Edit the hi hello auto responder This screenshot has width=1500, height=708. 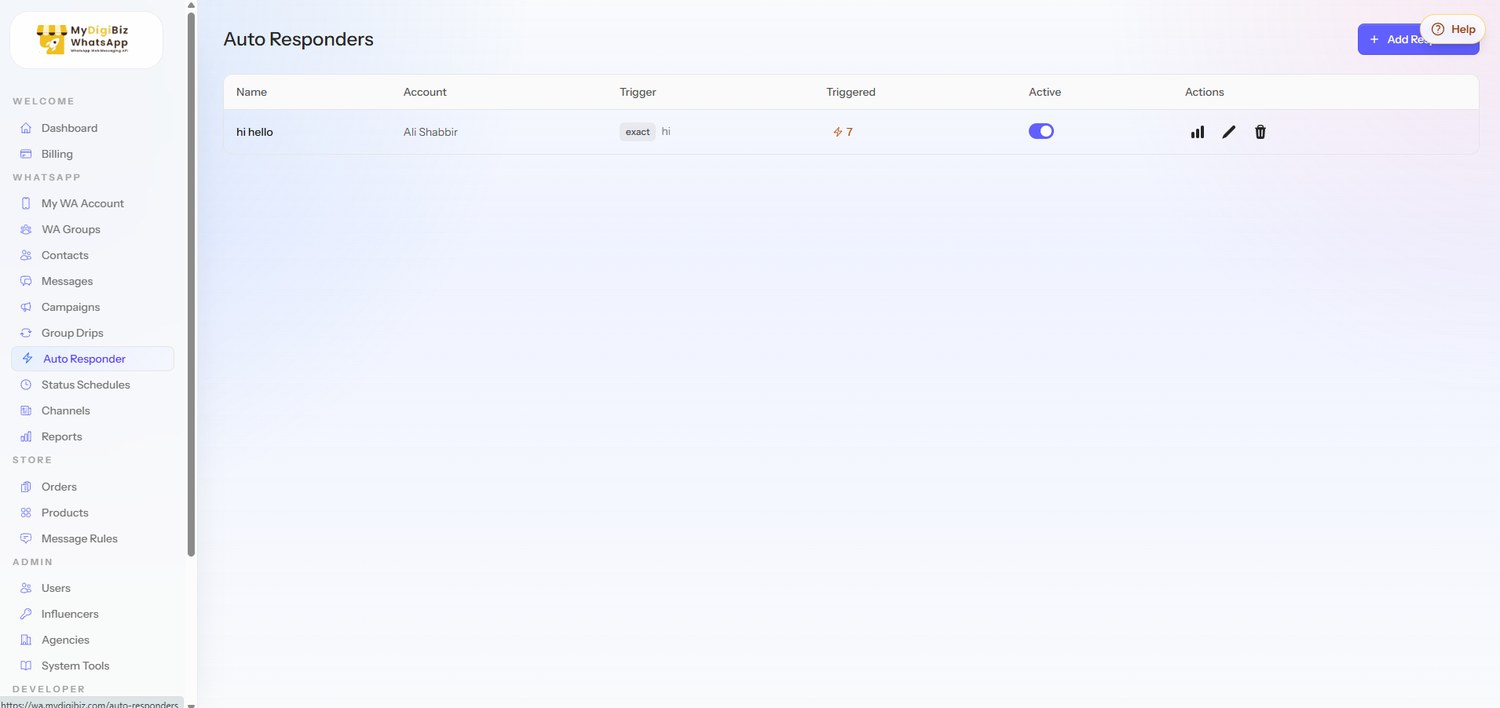click(1229, 132)
